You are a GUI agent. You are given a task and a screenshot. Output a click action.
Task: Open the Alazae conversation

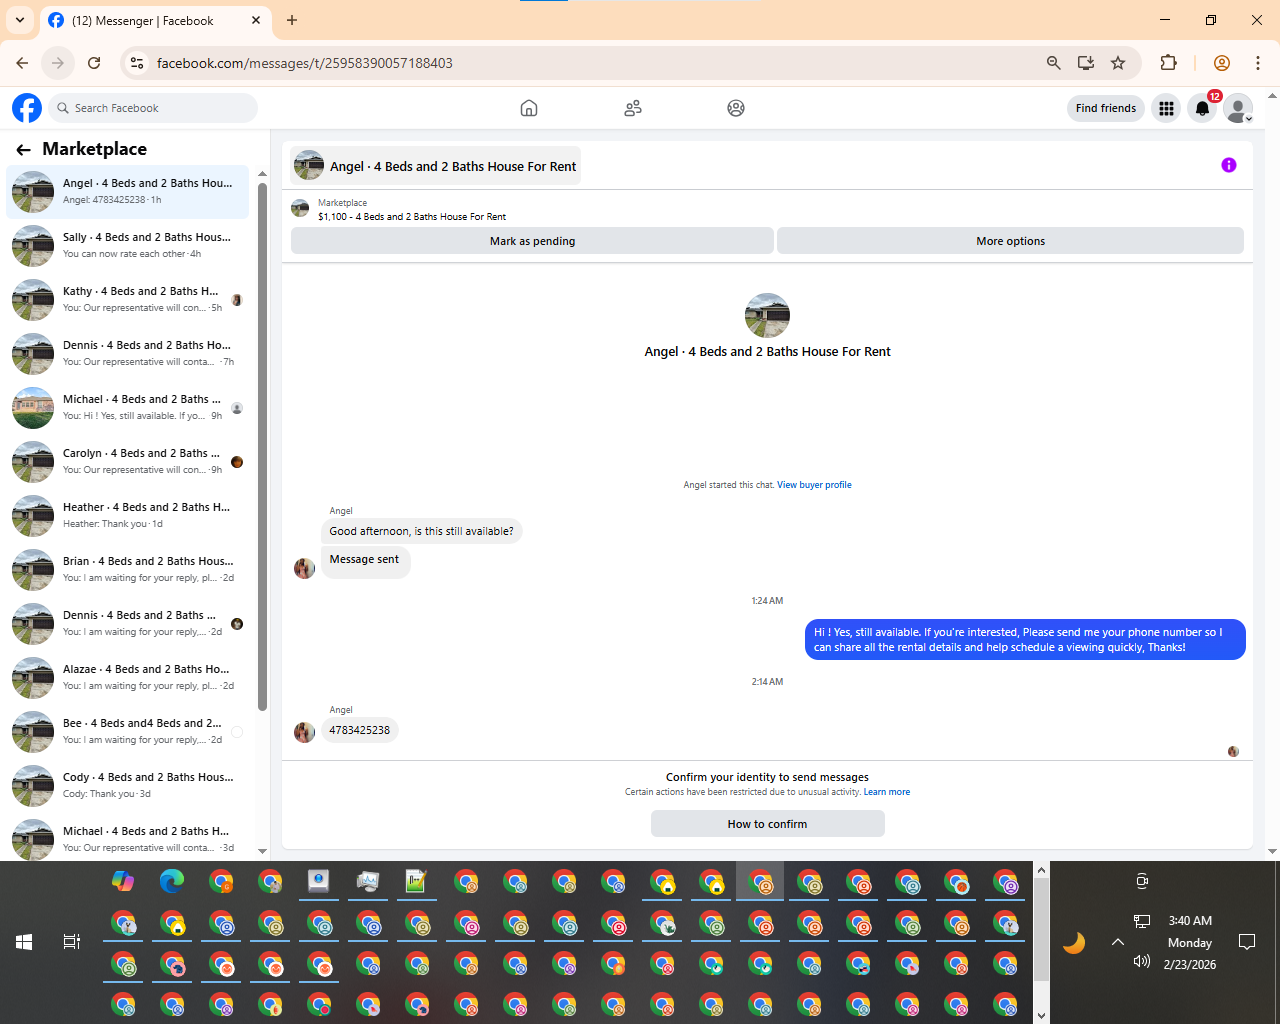pos(128,678)
